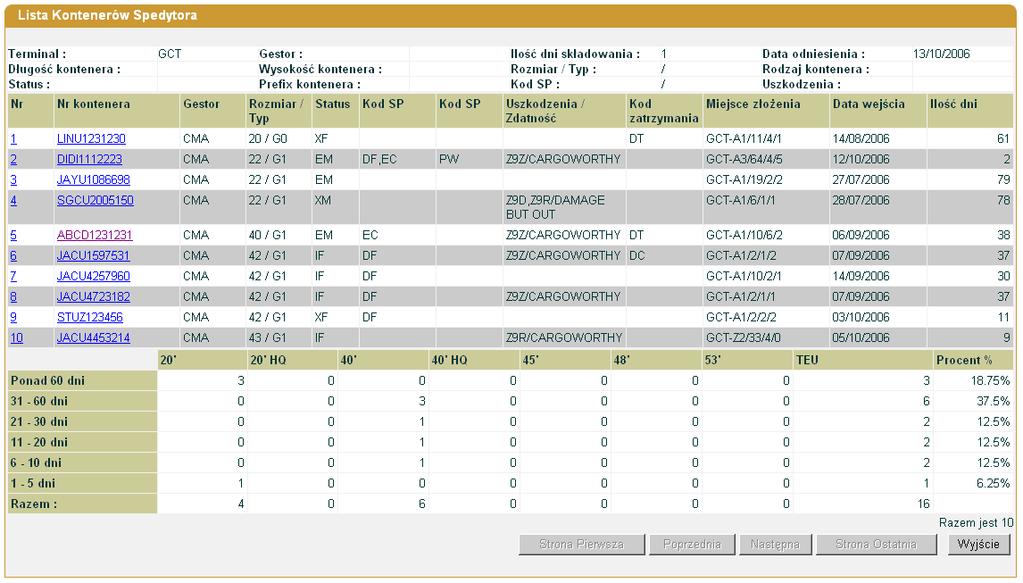Open container link JACU4723182
This screenshot has width=1023, height=583.
point(93,297)
